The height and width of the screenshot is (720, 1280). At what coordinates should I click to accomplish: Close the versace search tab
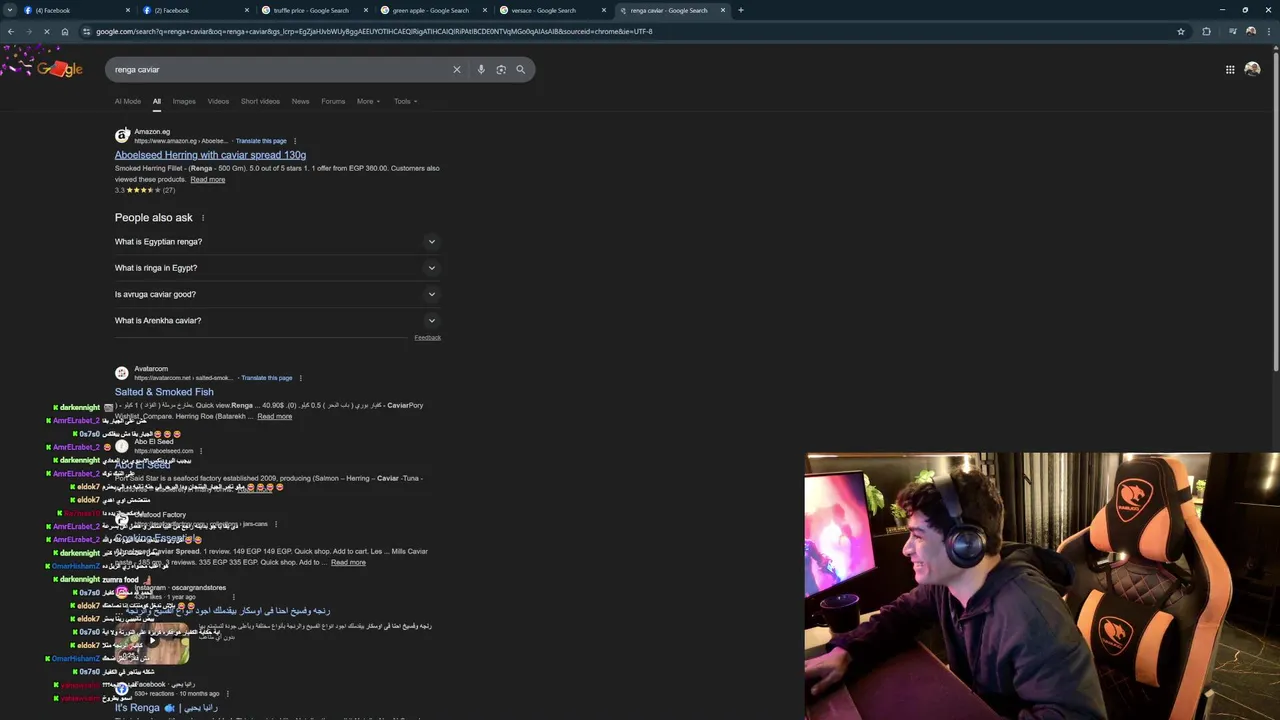[604, 10]
